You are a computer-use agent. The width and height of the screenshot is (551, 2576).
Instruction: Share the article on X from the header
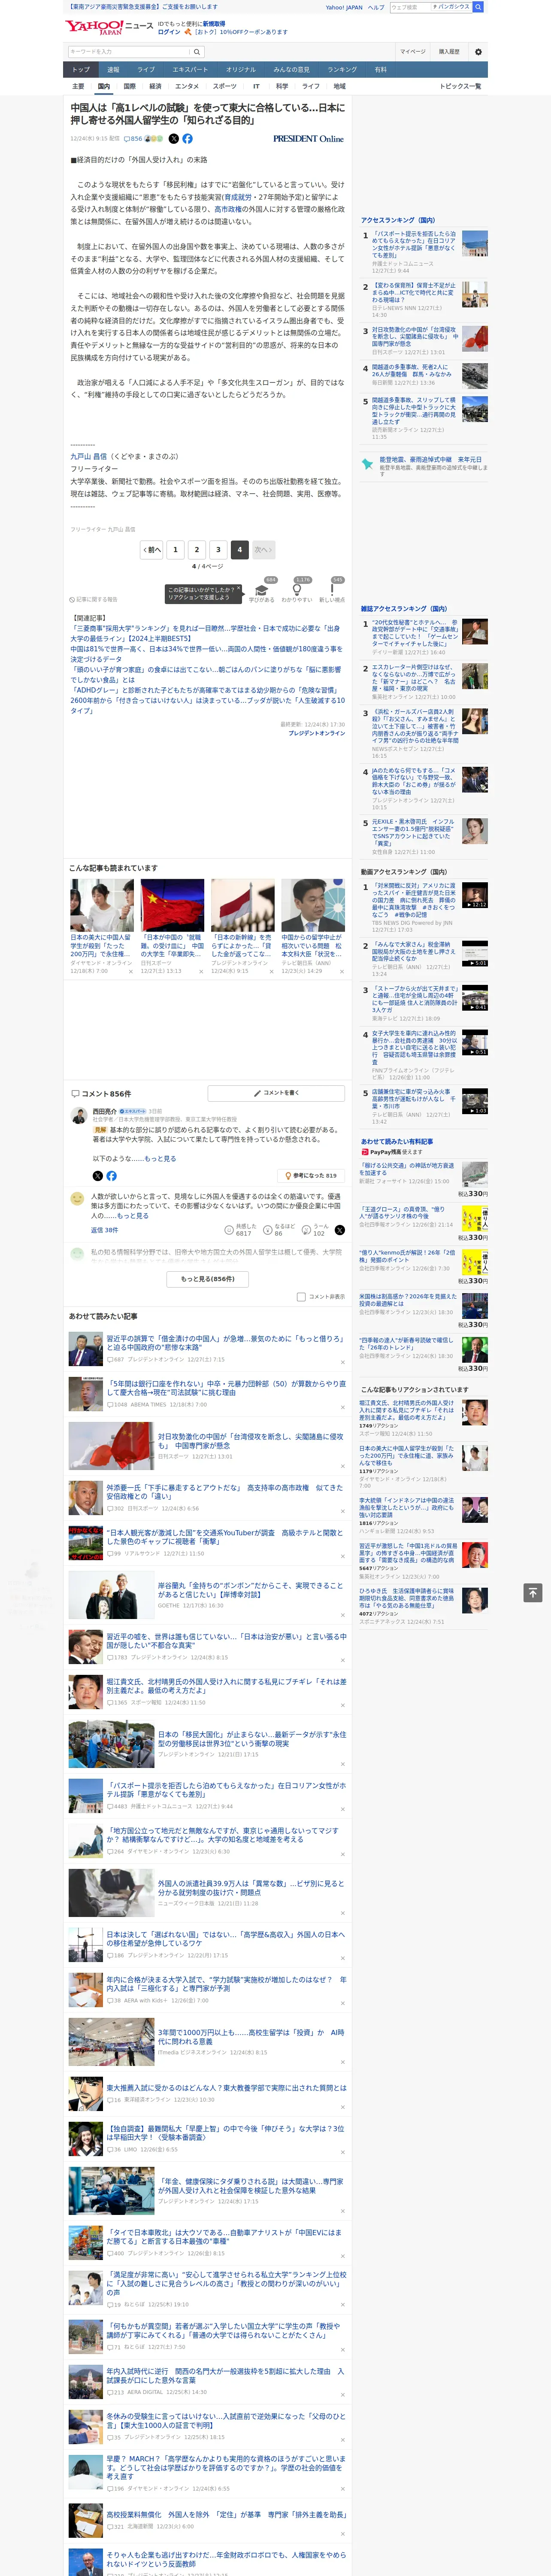173,139
